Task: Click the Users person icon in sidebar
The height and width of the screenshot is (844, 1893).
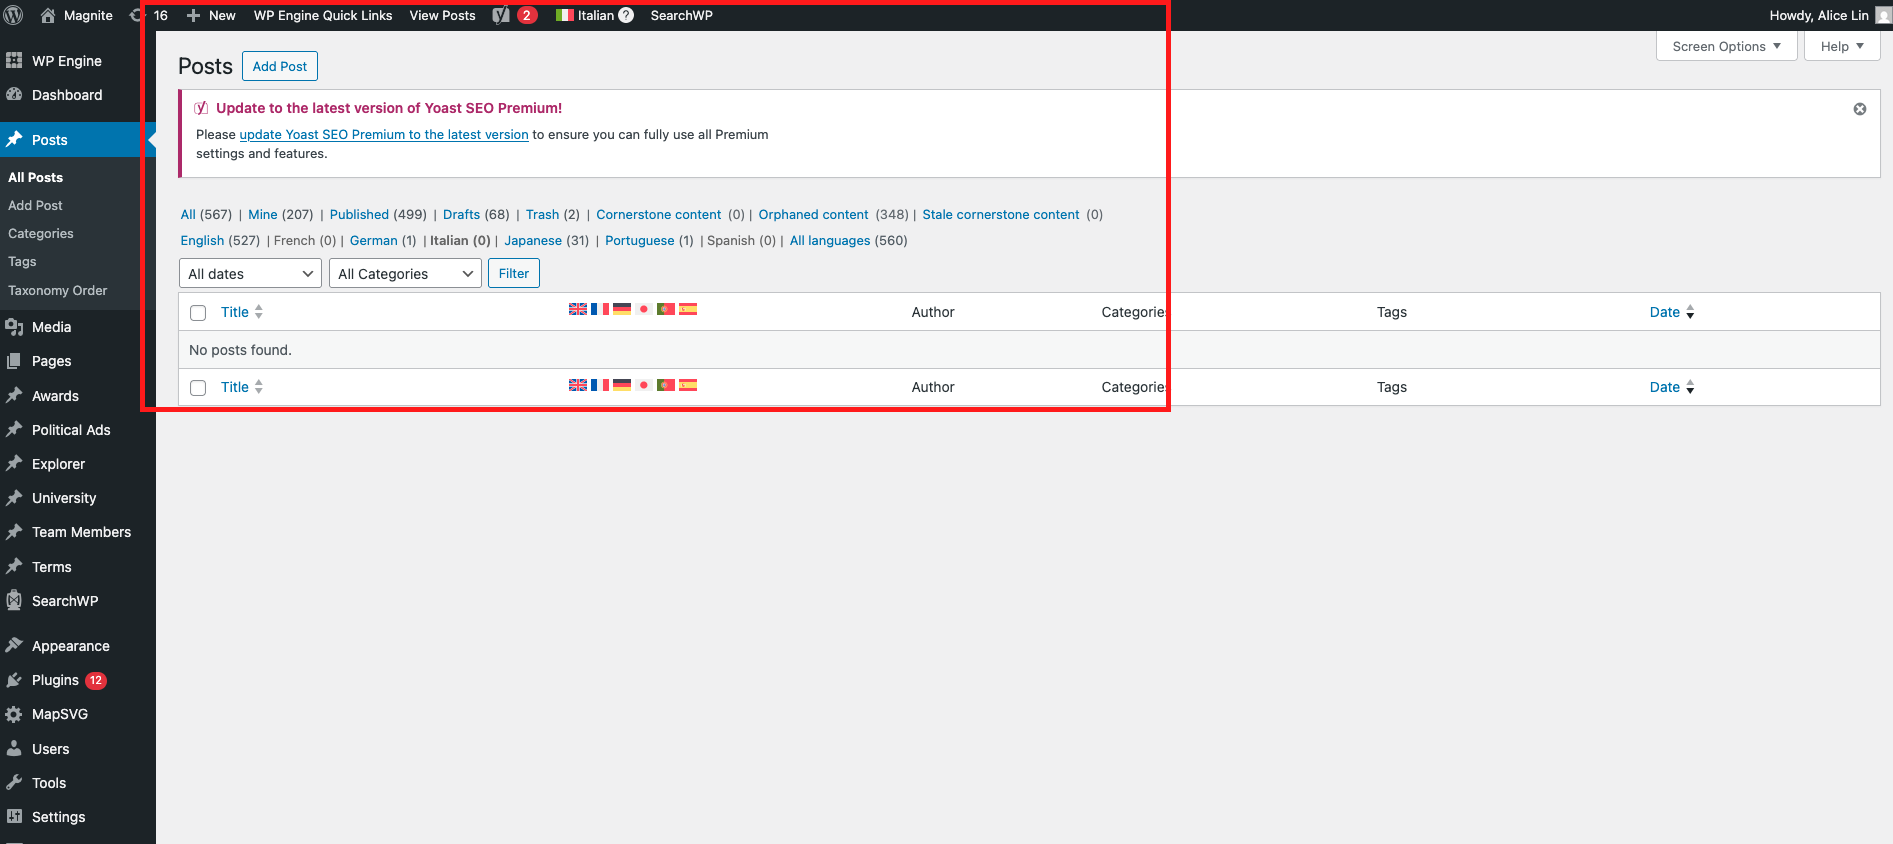Action: [x=14, y=749]
